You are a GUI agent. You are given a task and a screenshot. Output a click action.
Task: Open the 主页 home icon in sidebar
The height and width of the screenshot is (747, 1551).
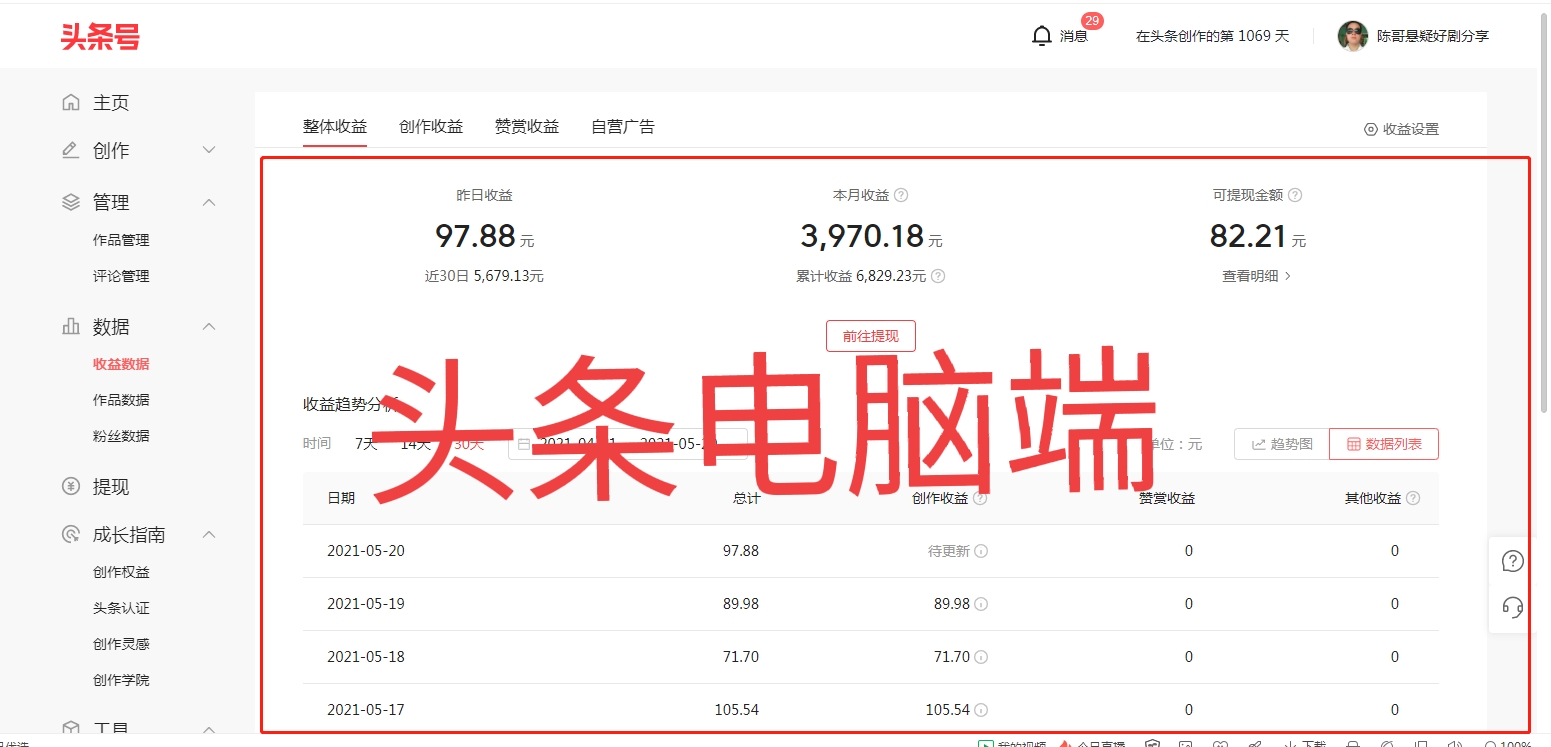70,102
